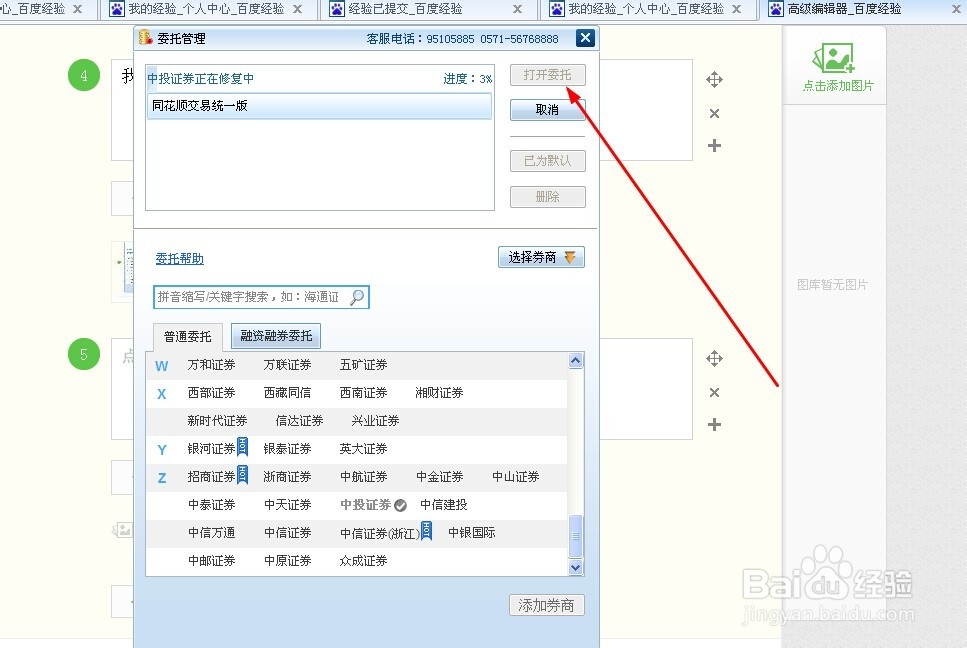The width and height of the screenshot is (967, 648).
Task: Click move icon for step 5
Action: [x=714, y=358]
